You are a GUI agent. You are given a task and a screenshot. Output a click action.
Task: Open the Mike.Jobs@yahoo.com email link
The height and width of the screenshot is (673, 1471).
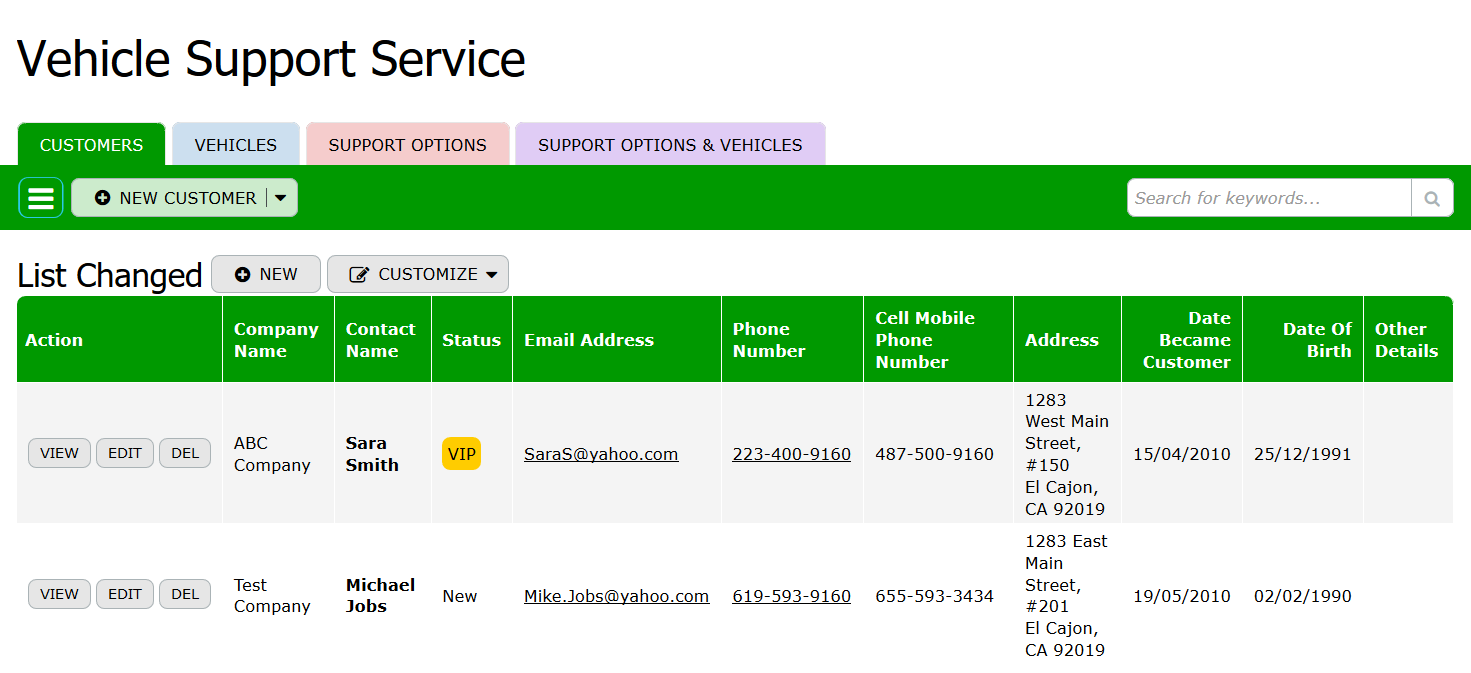click(x=616, y=596)
